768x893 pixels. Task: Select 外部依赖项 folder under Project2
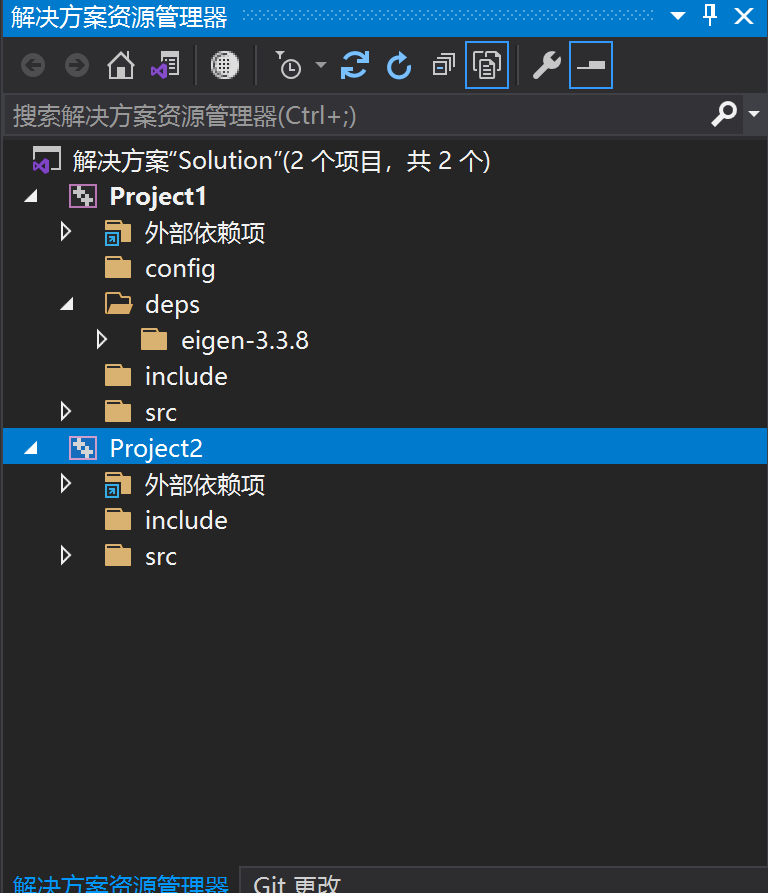pyautogui.click(x=204, y=485)
